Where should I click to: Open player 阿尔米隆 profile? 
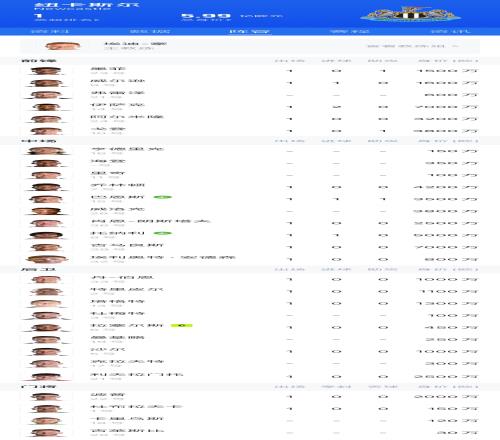[127, 117]
